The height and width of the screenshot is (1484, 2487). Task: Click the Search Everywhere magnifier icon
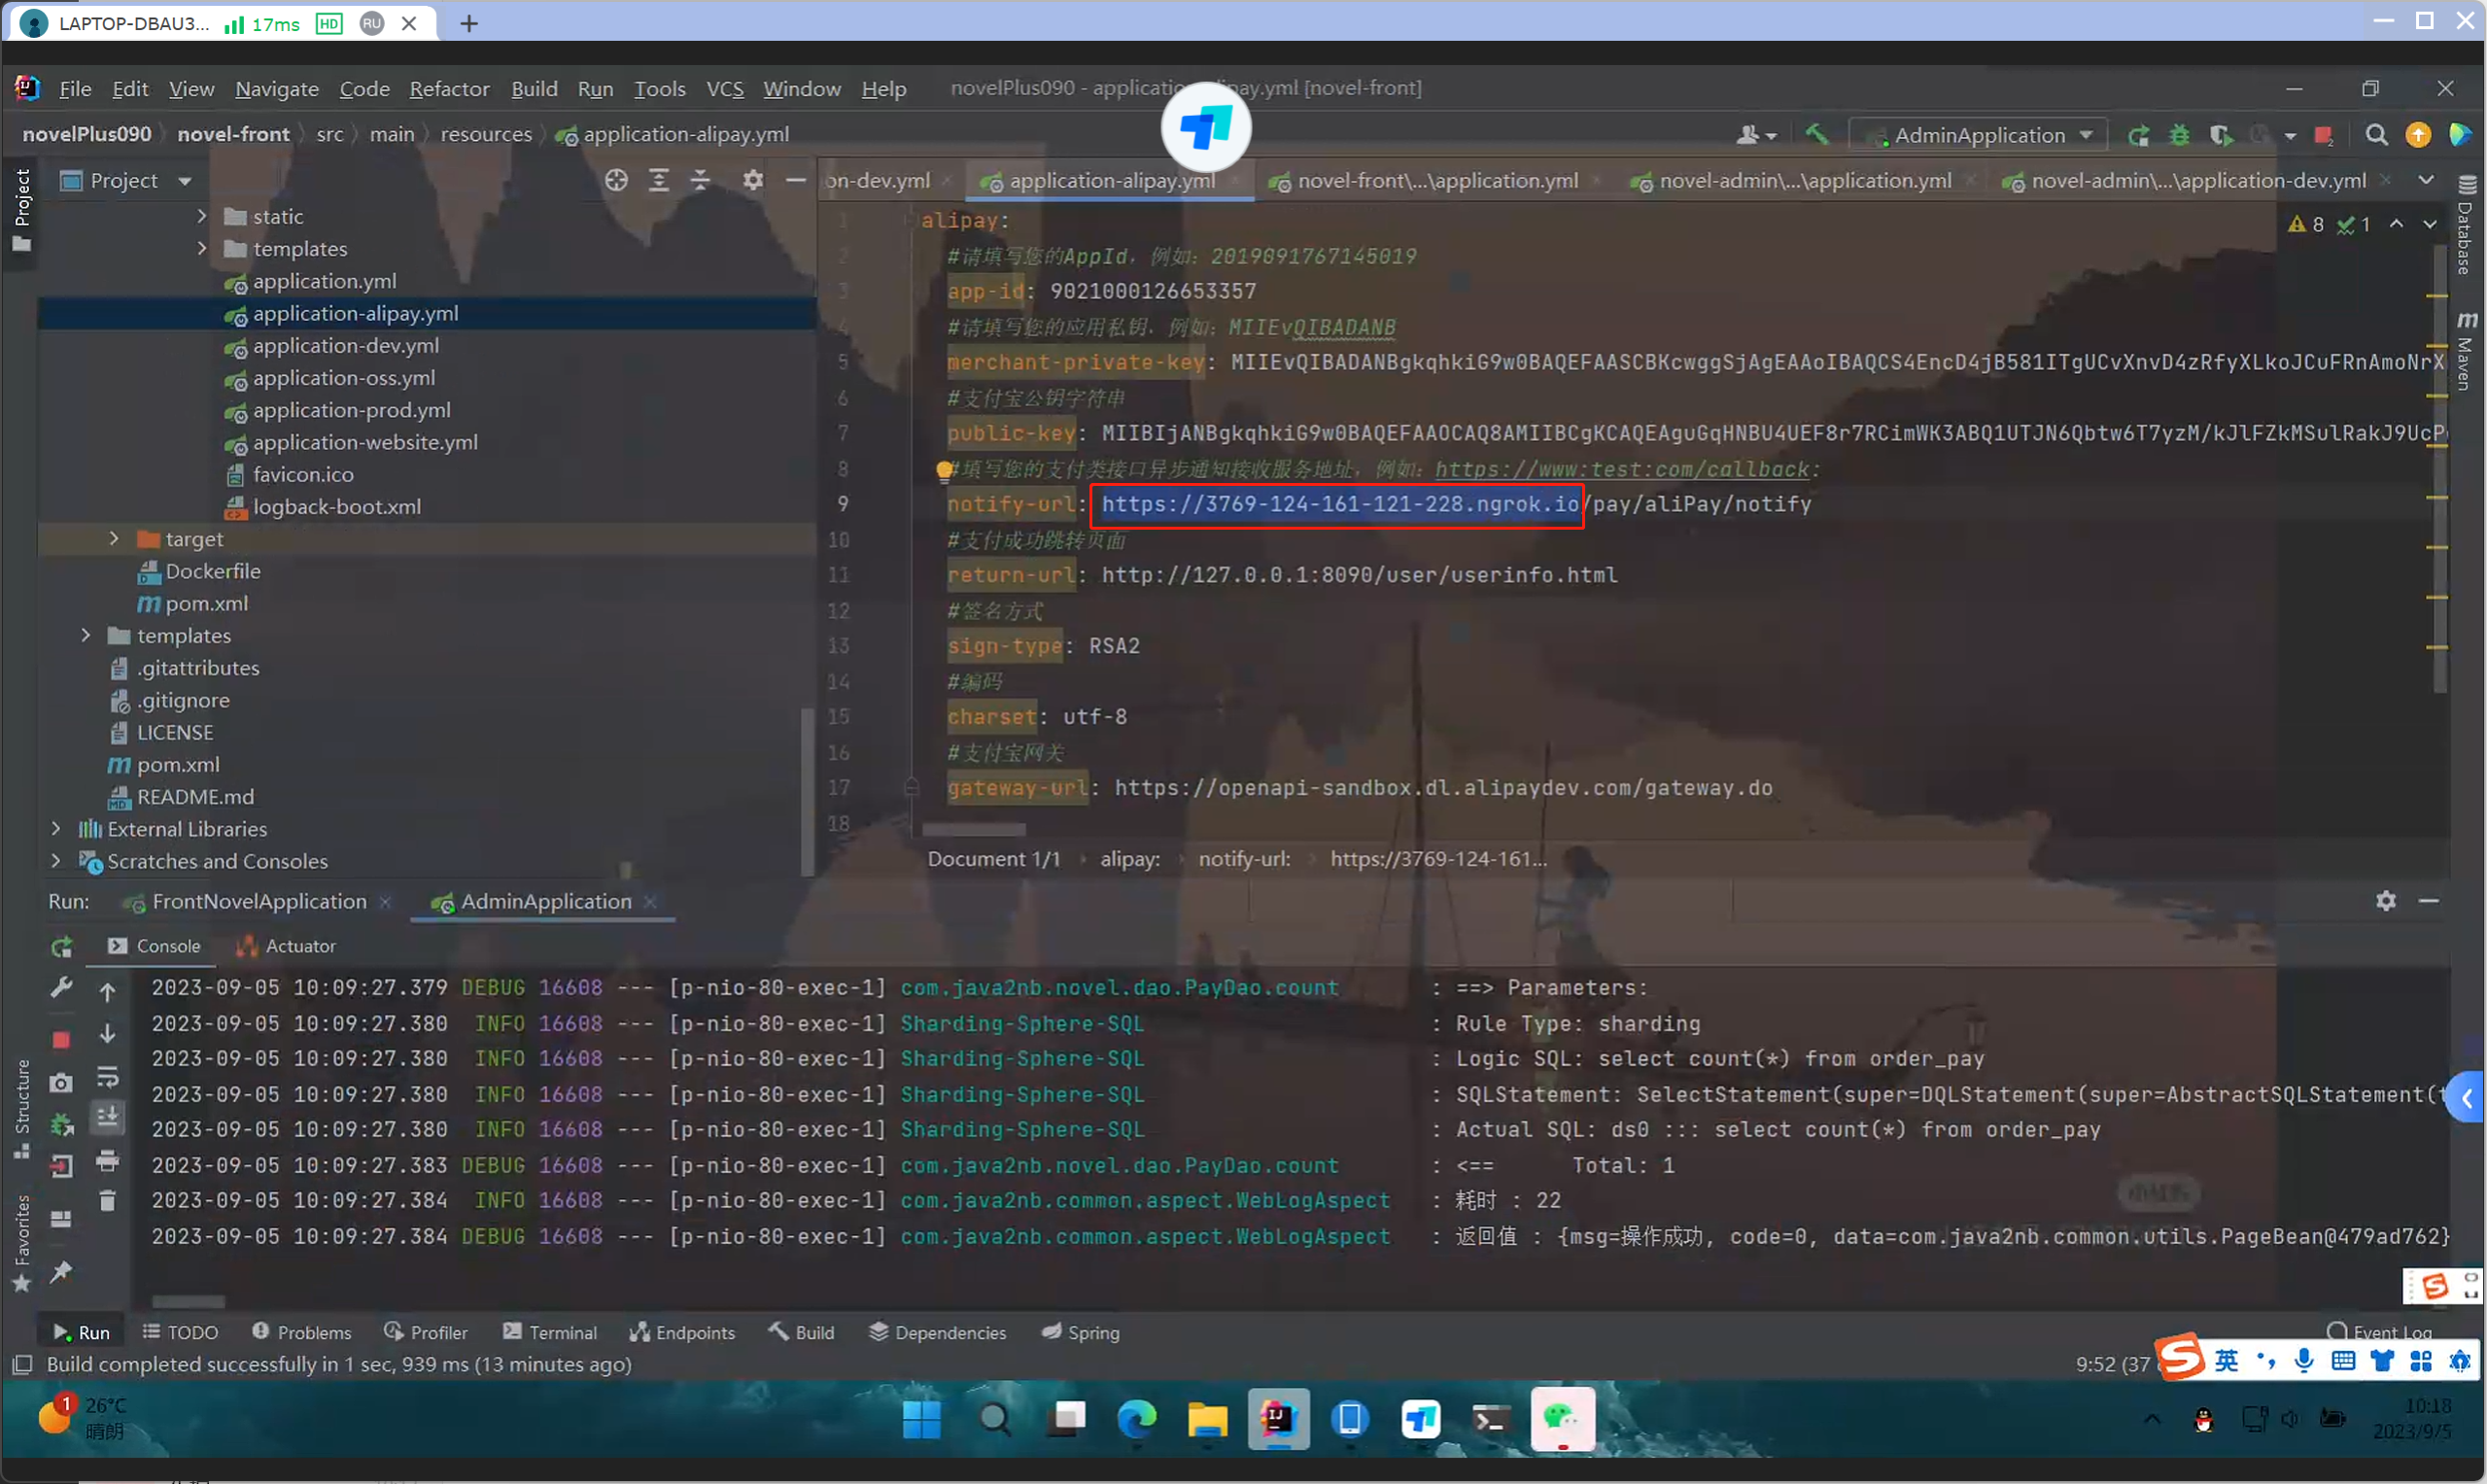coord(2376,135)
